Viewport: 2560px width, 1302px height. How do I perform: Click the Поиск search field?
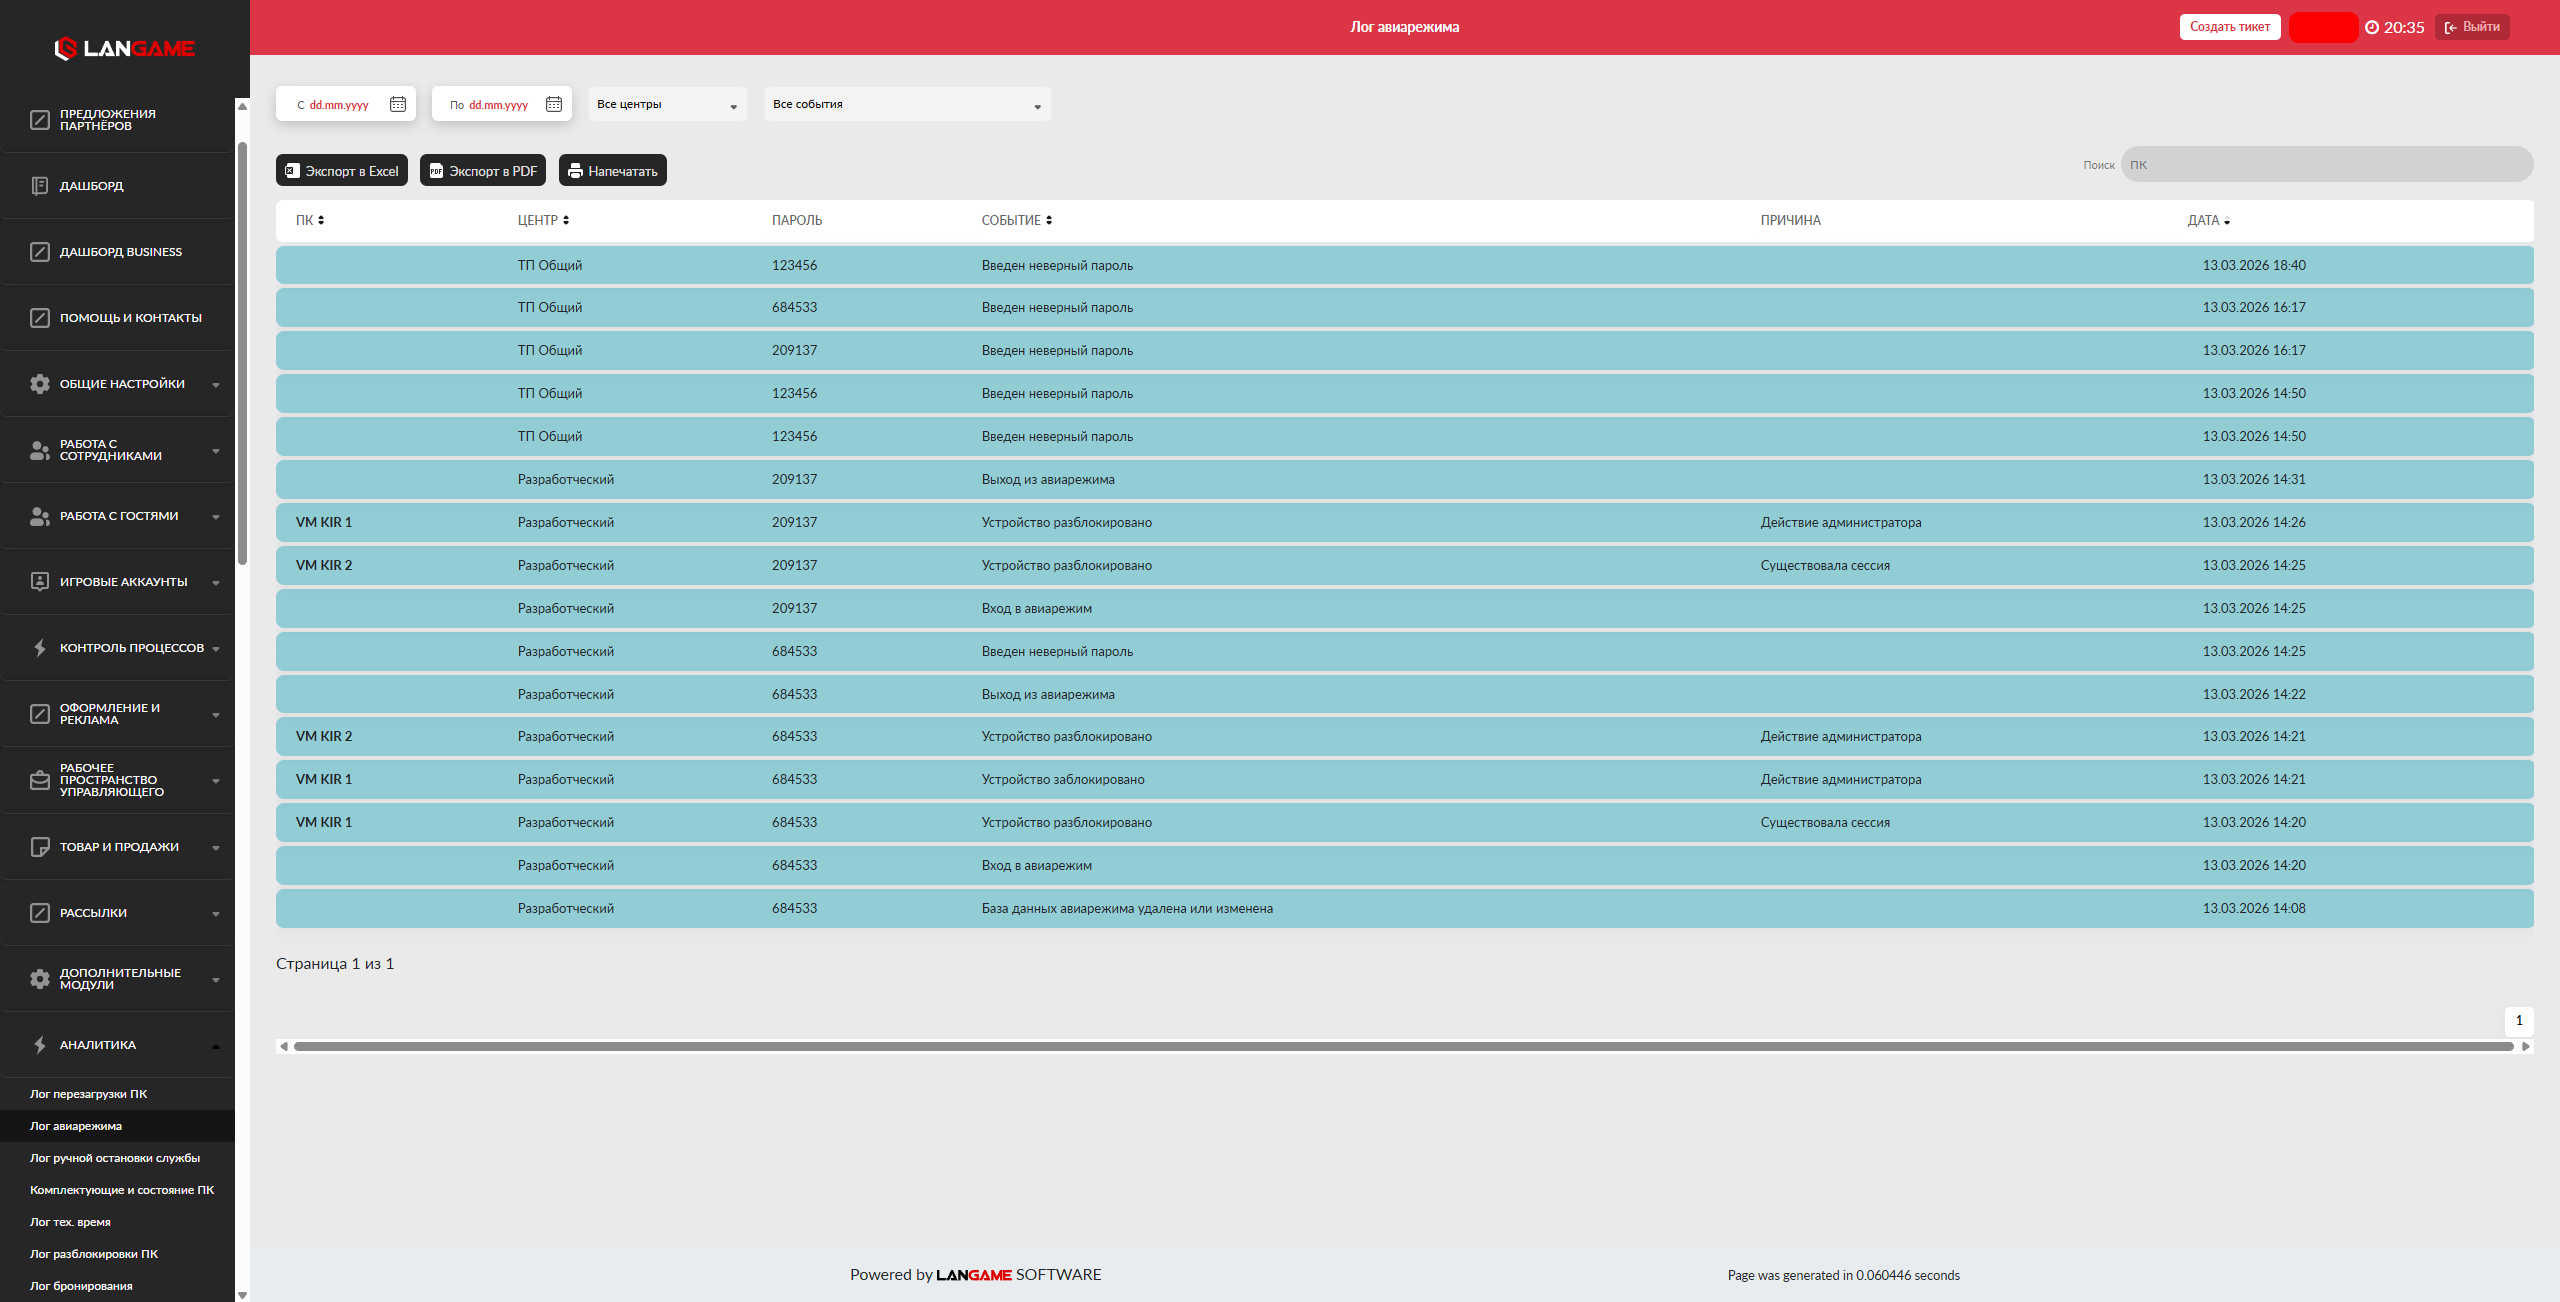coord(2326,165)
